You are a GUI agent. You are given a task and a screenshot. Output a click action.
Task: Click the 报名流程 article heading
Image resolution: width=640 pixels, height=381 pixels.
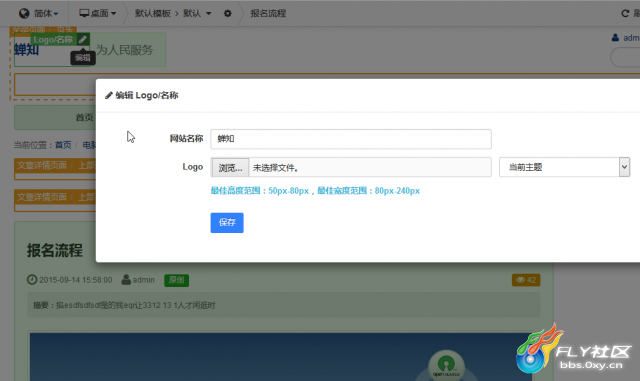[x=55, y=250]
